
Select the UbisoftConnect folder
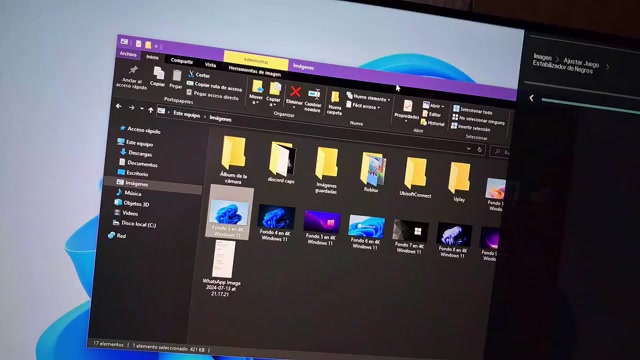click(415, 177)
